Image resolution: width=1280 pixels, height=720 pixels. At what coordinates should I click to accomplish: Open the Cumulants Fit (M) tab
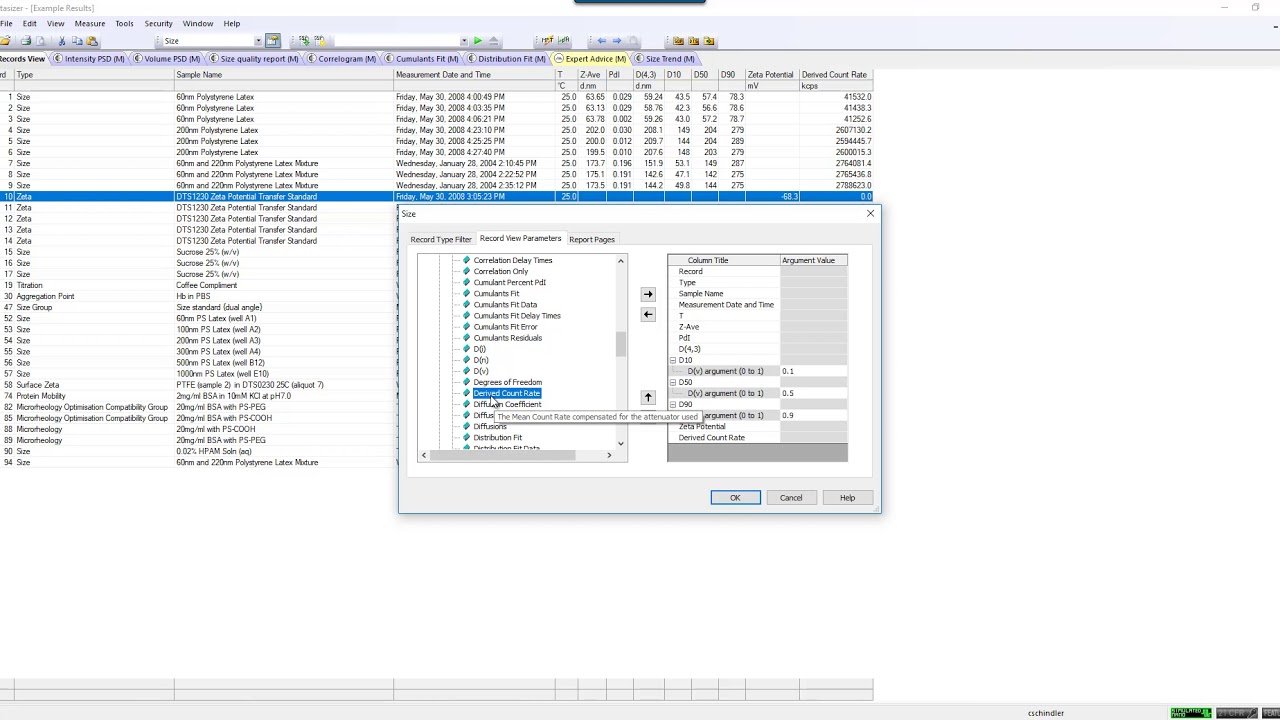420,58
